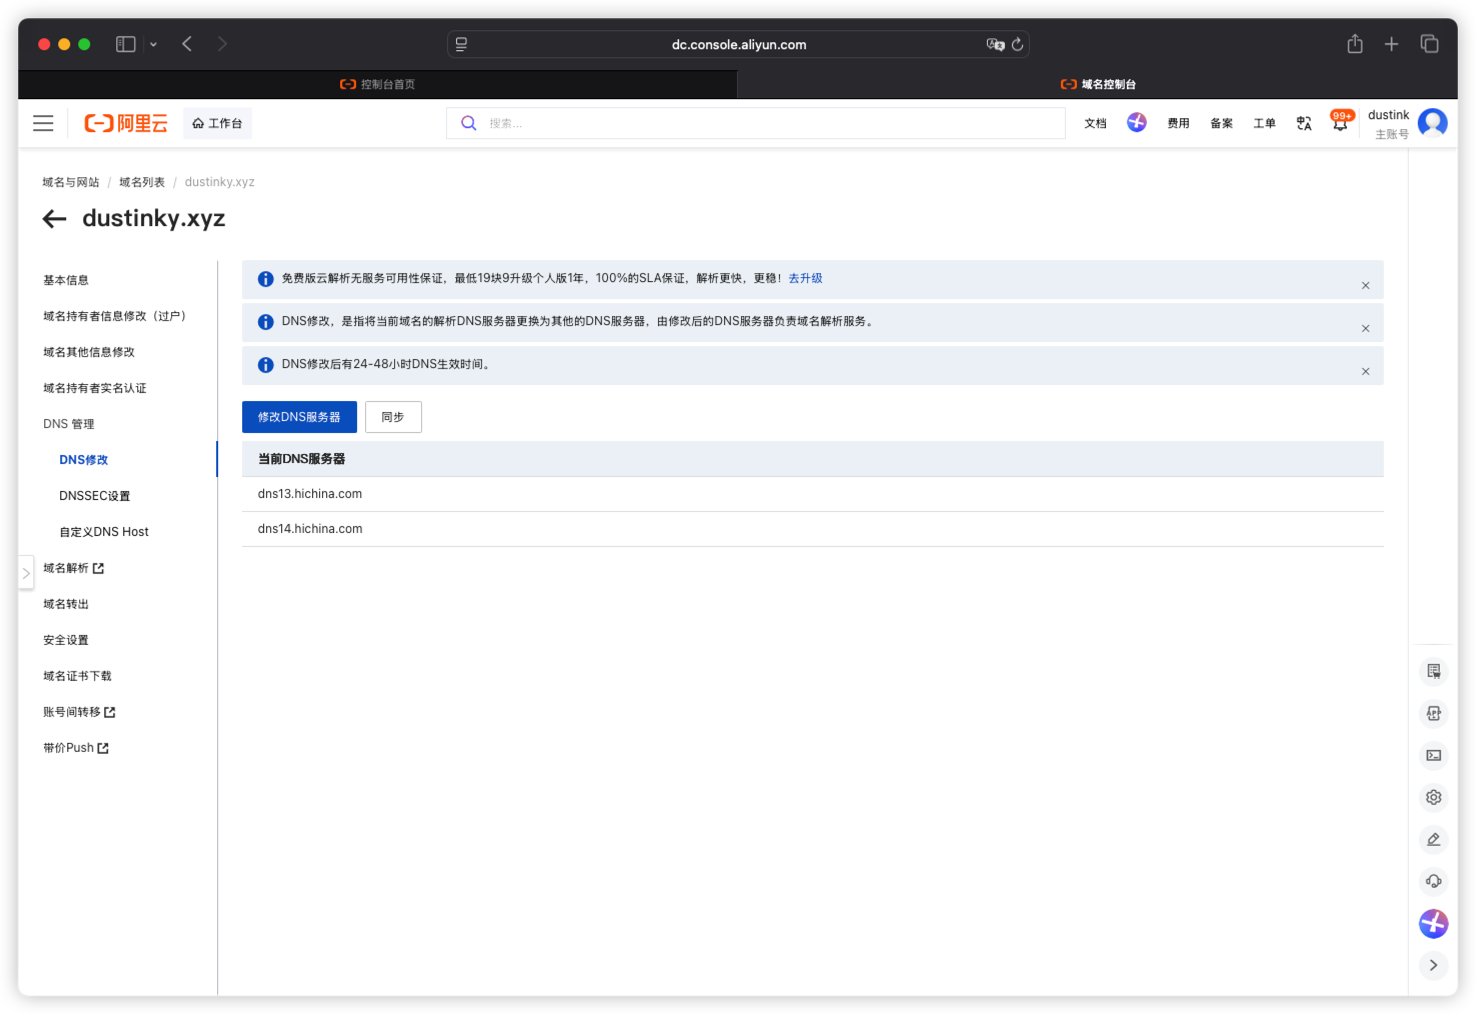Go back using the arrow beside dustinky.xyz
Screen dimensions: 1476x1014
[55, 219]
